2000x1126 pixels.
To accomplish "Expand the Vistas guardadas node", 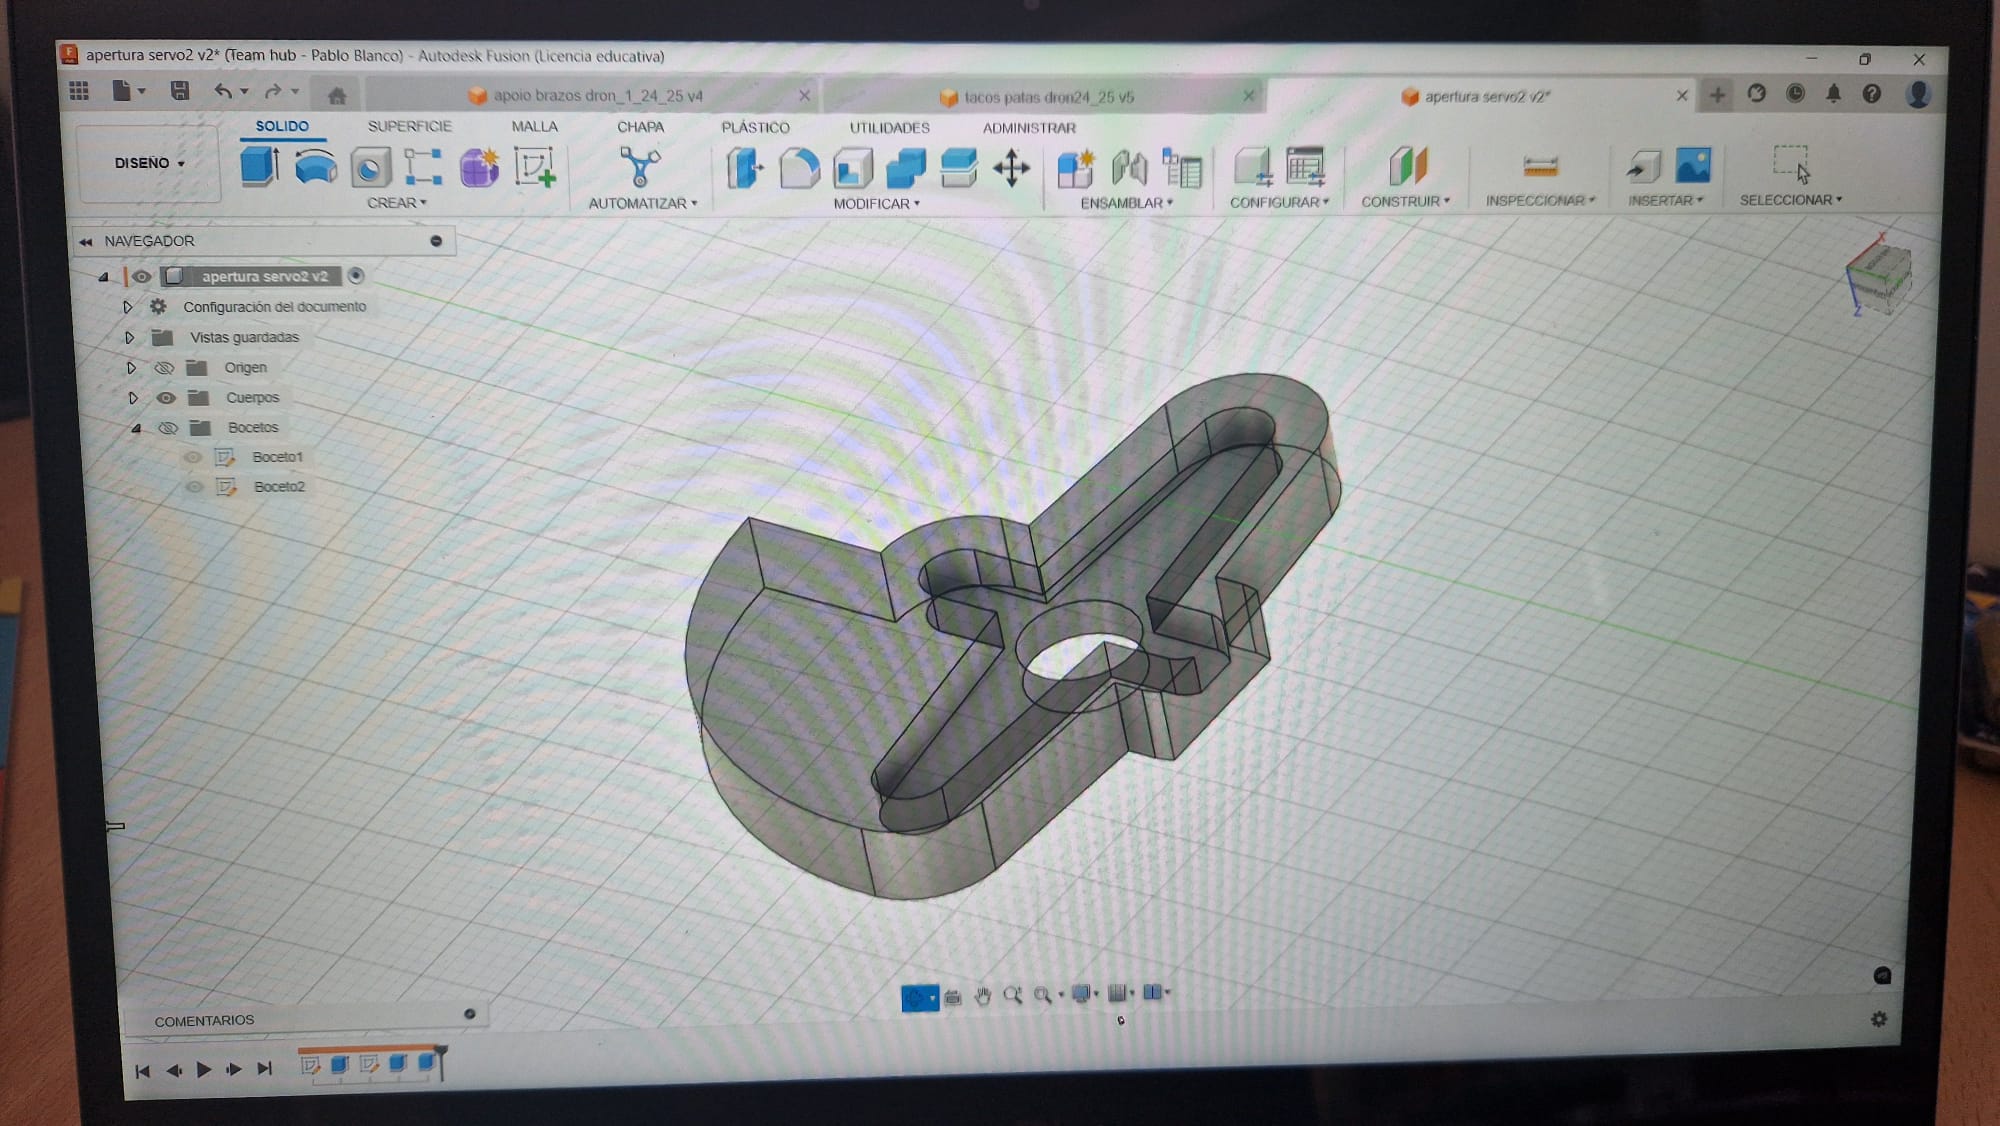I will pyautogui.click(x=129, y=338).
